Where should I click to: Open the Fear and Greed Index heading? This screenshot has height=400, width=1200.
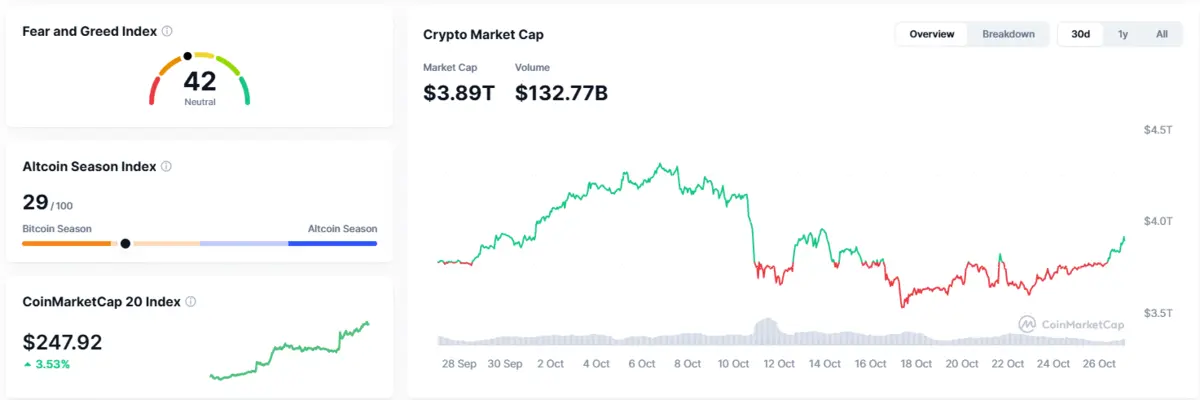tap(90, 31)
